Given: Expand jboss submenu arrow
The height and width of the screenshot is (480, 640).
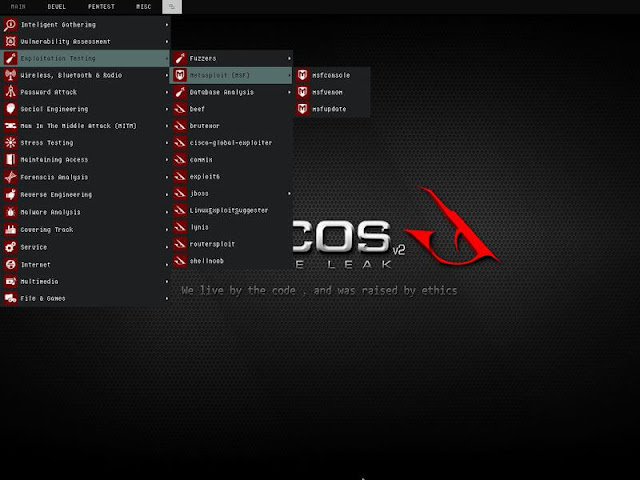Looking at the screenshot, I should point(289,193).
